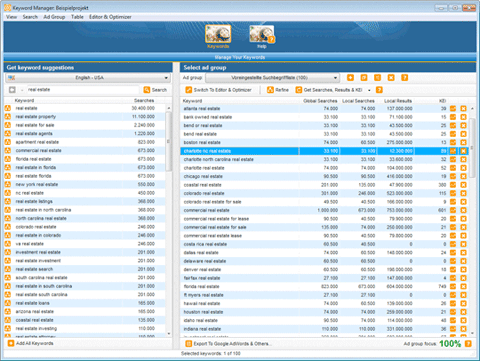Remove 'dallas real estate' row
480x361 pixels.
(x=463, y=253)
